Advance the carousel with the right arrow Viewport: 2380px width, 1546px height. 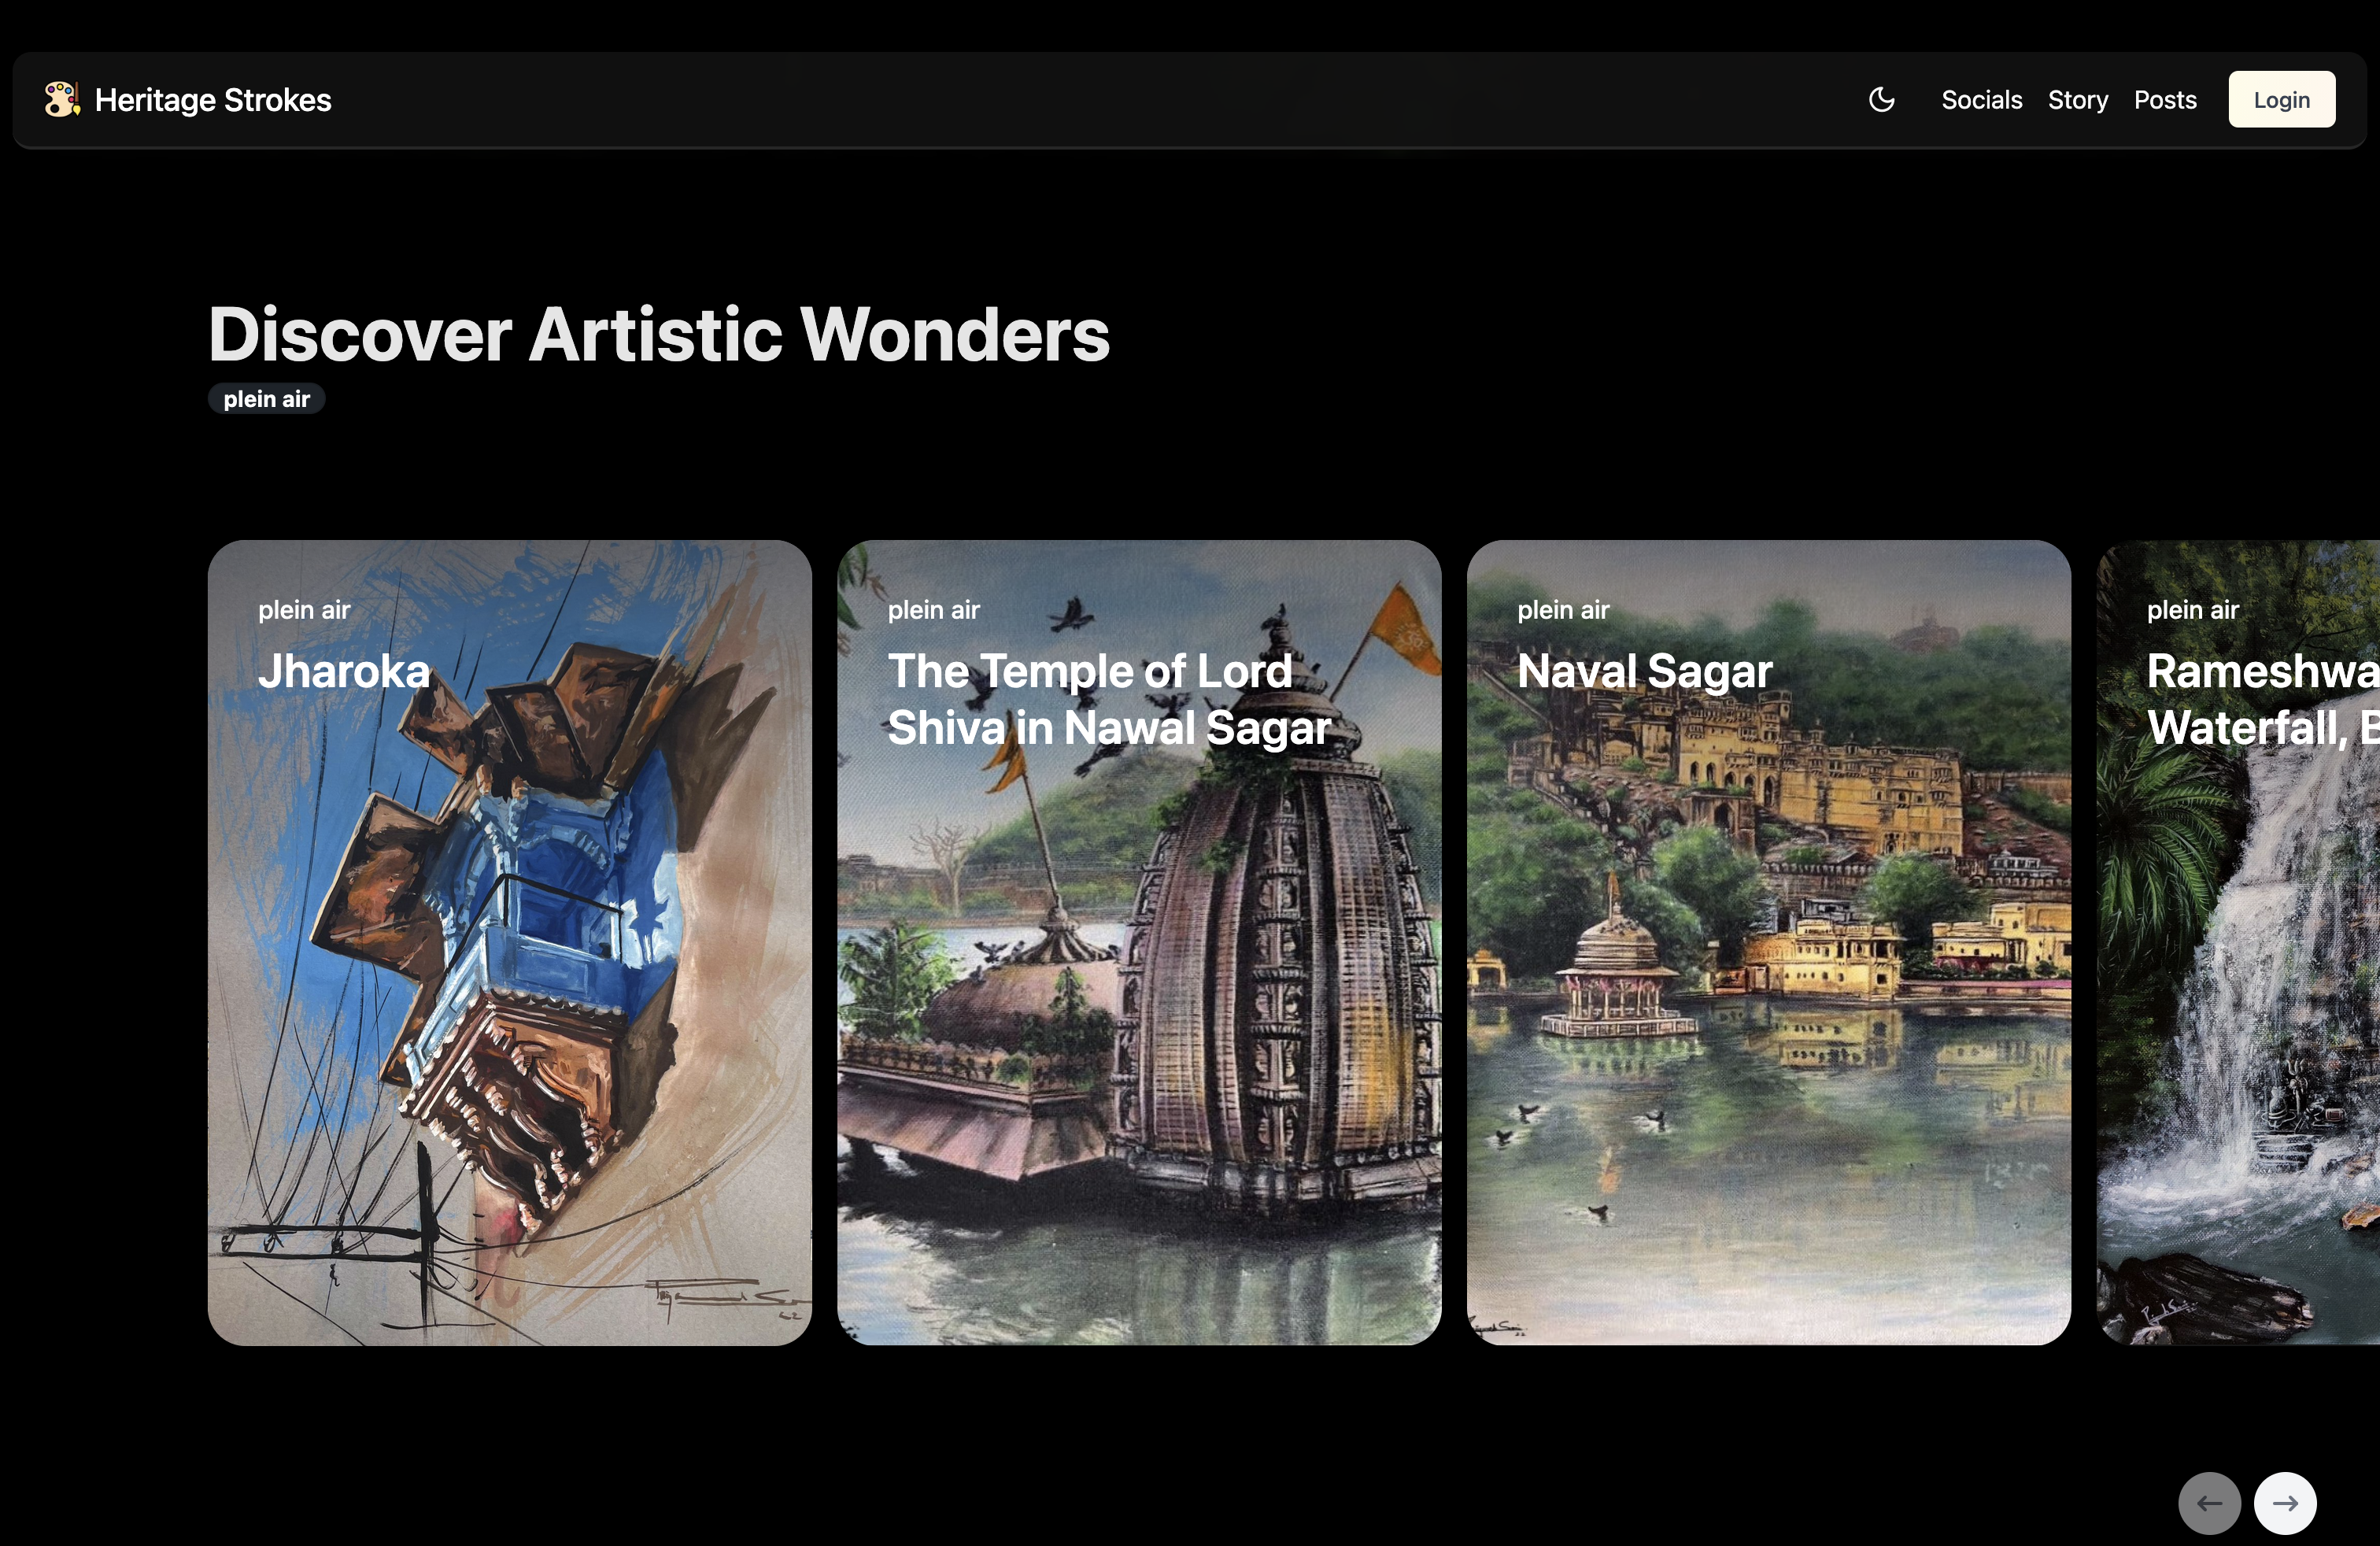click(2284, 1503)
